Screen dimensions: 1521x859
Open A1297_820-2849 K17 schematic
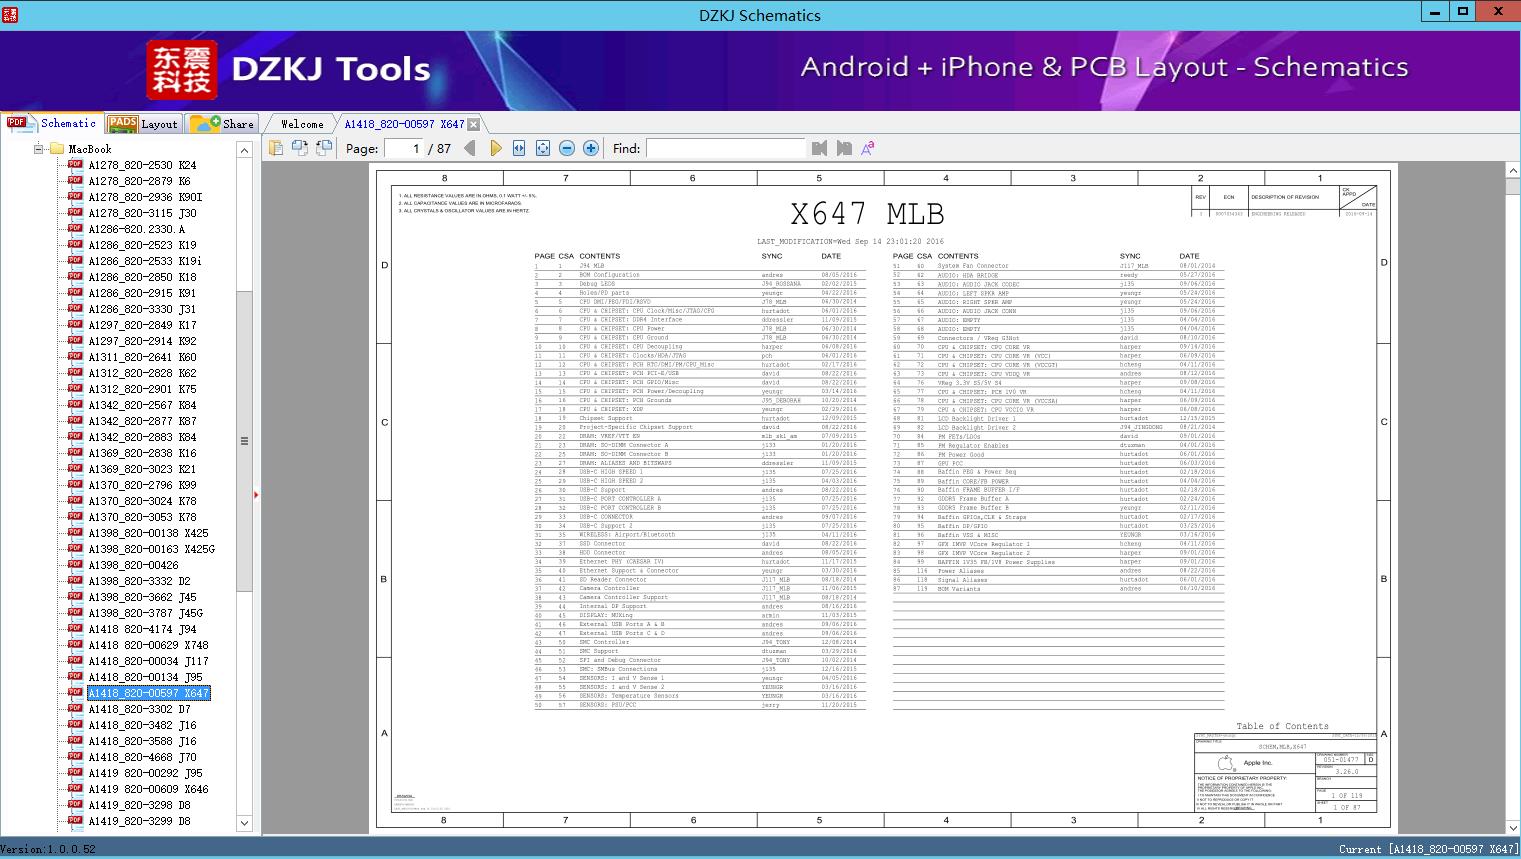click(x=142, y=325)
